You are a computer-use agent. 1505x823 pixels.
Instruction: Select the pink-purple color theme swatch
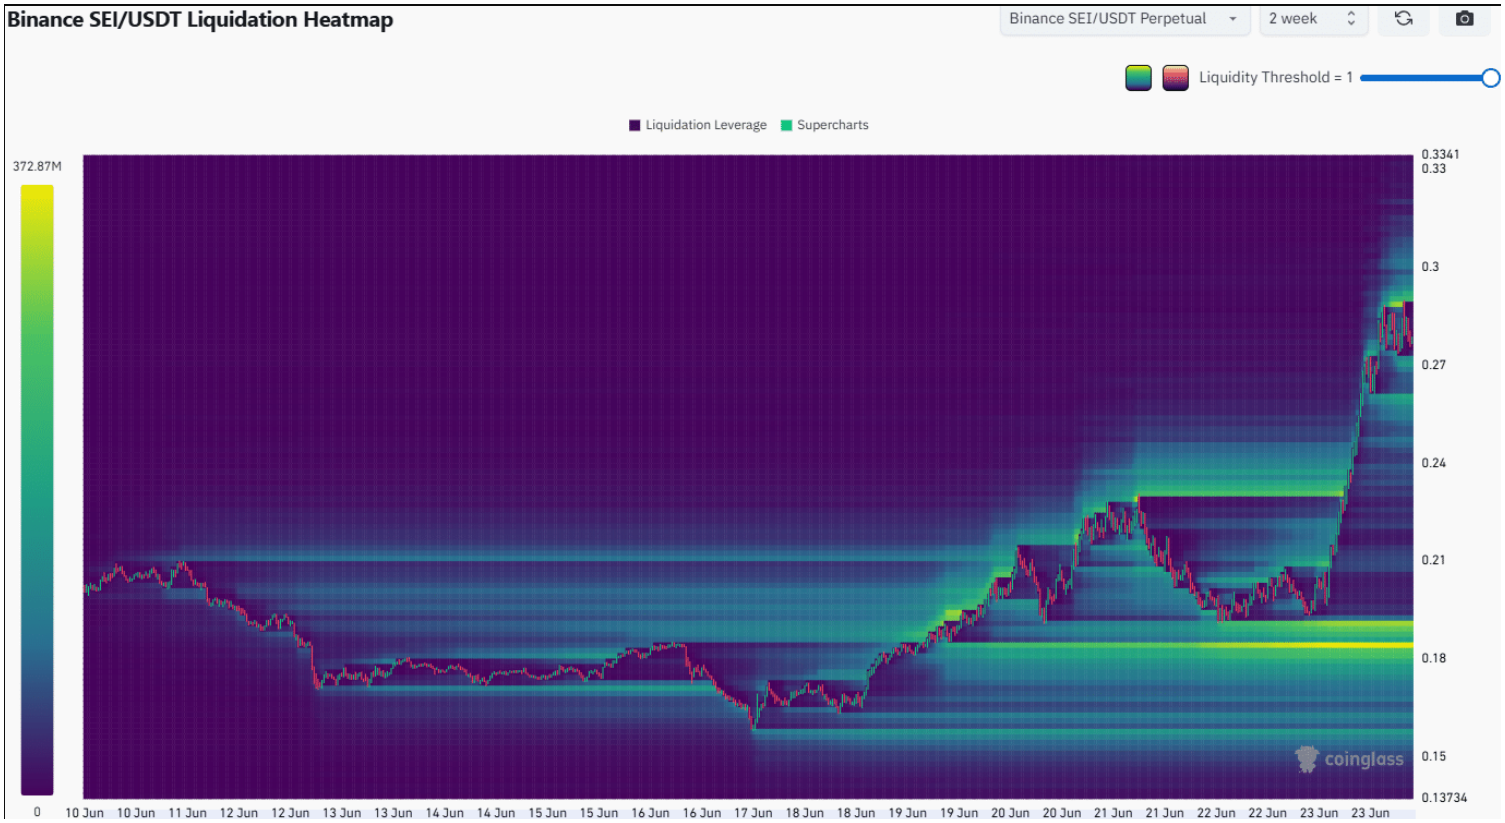(1175, 78)
